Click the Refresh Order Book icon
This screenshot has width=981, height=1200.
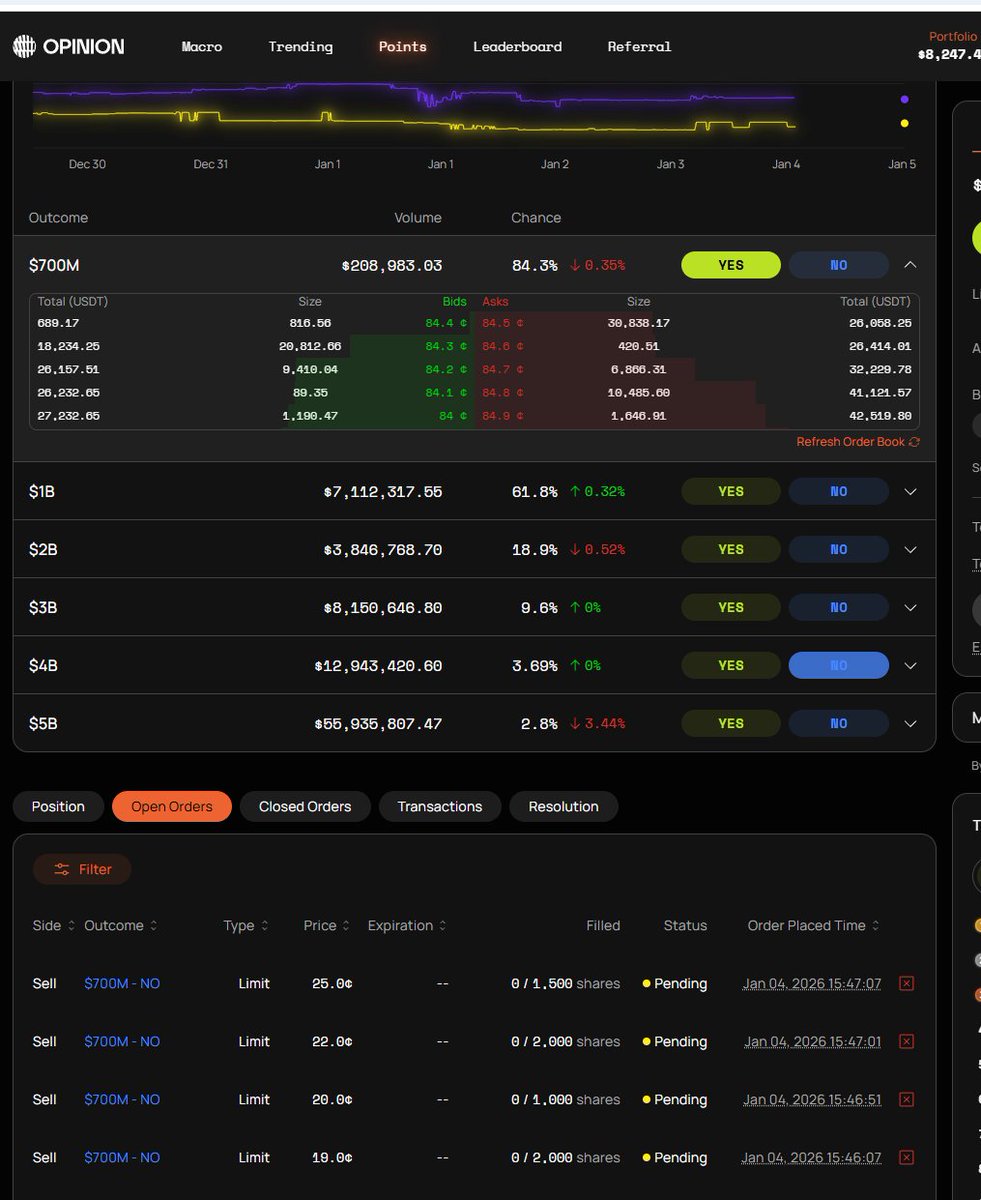pos(914,442)
